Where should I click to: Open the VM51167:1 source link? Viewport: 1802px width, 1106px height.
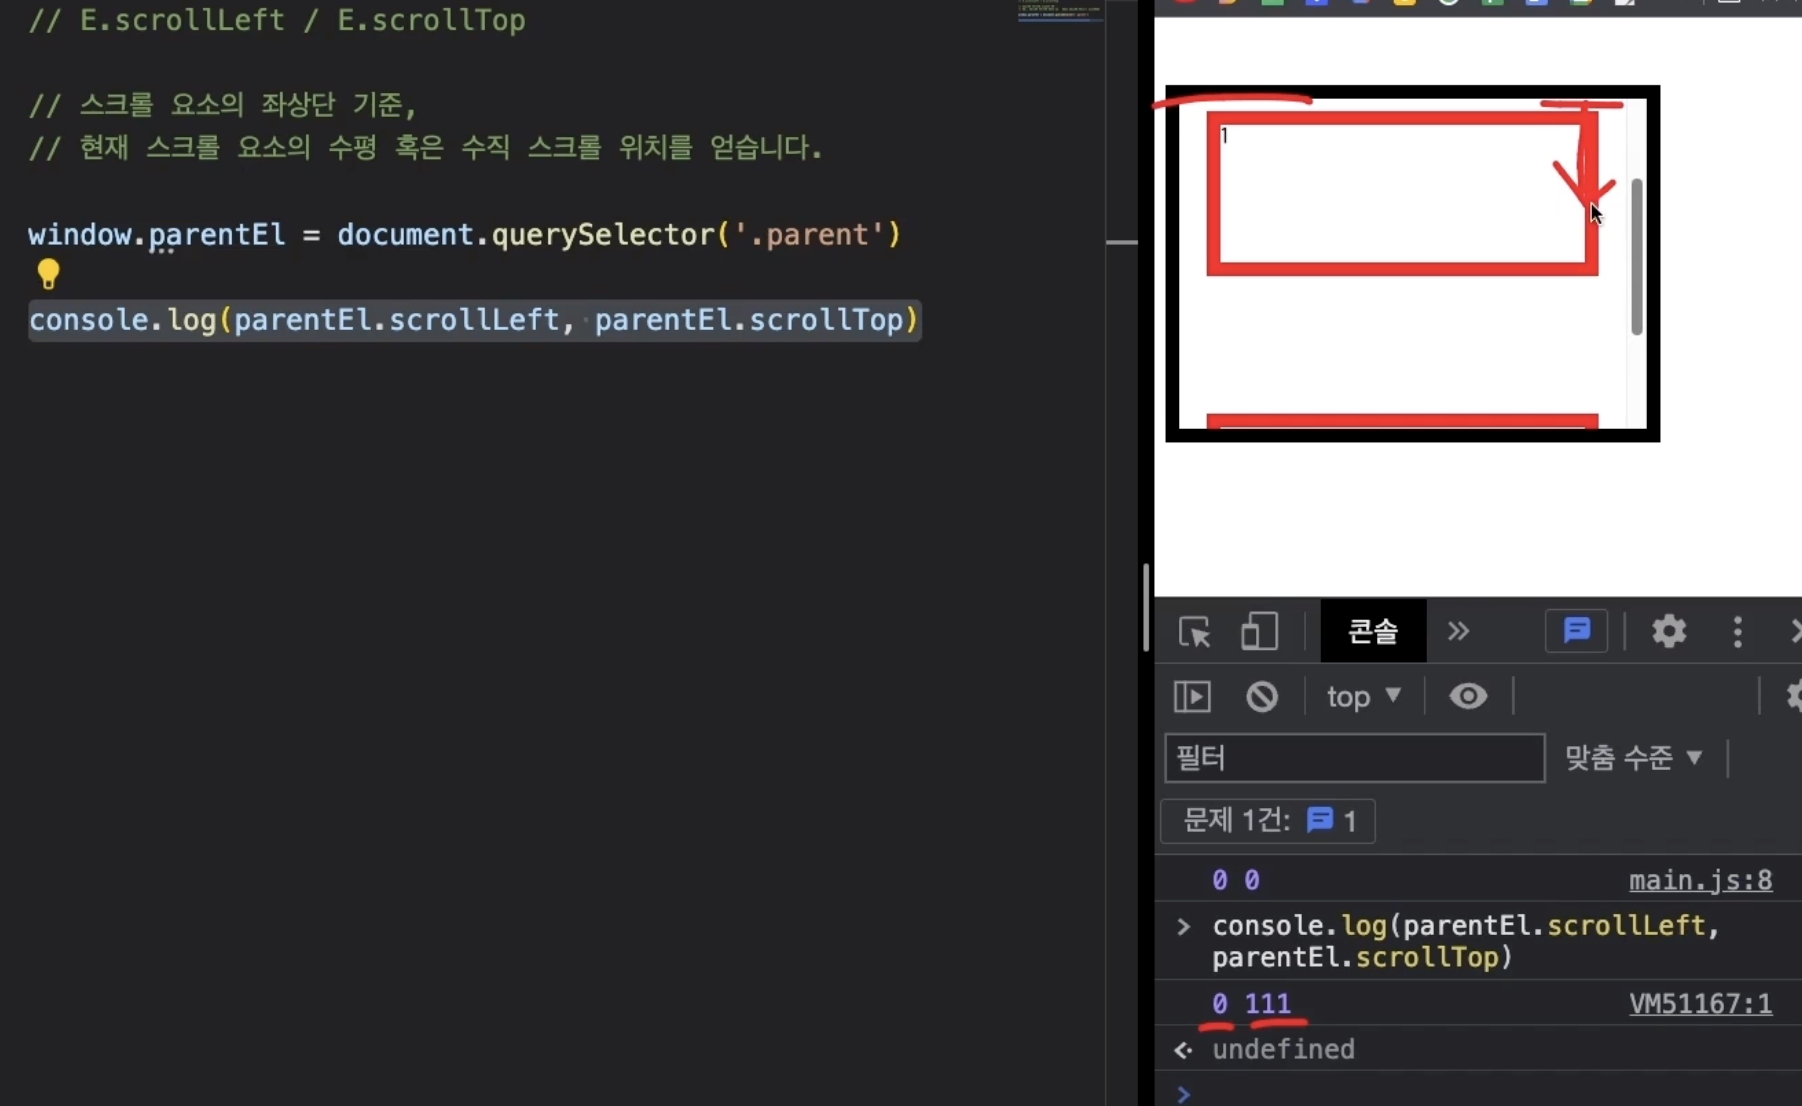pos(1700,1003)
